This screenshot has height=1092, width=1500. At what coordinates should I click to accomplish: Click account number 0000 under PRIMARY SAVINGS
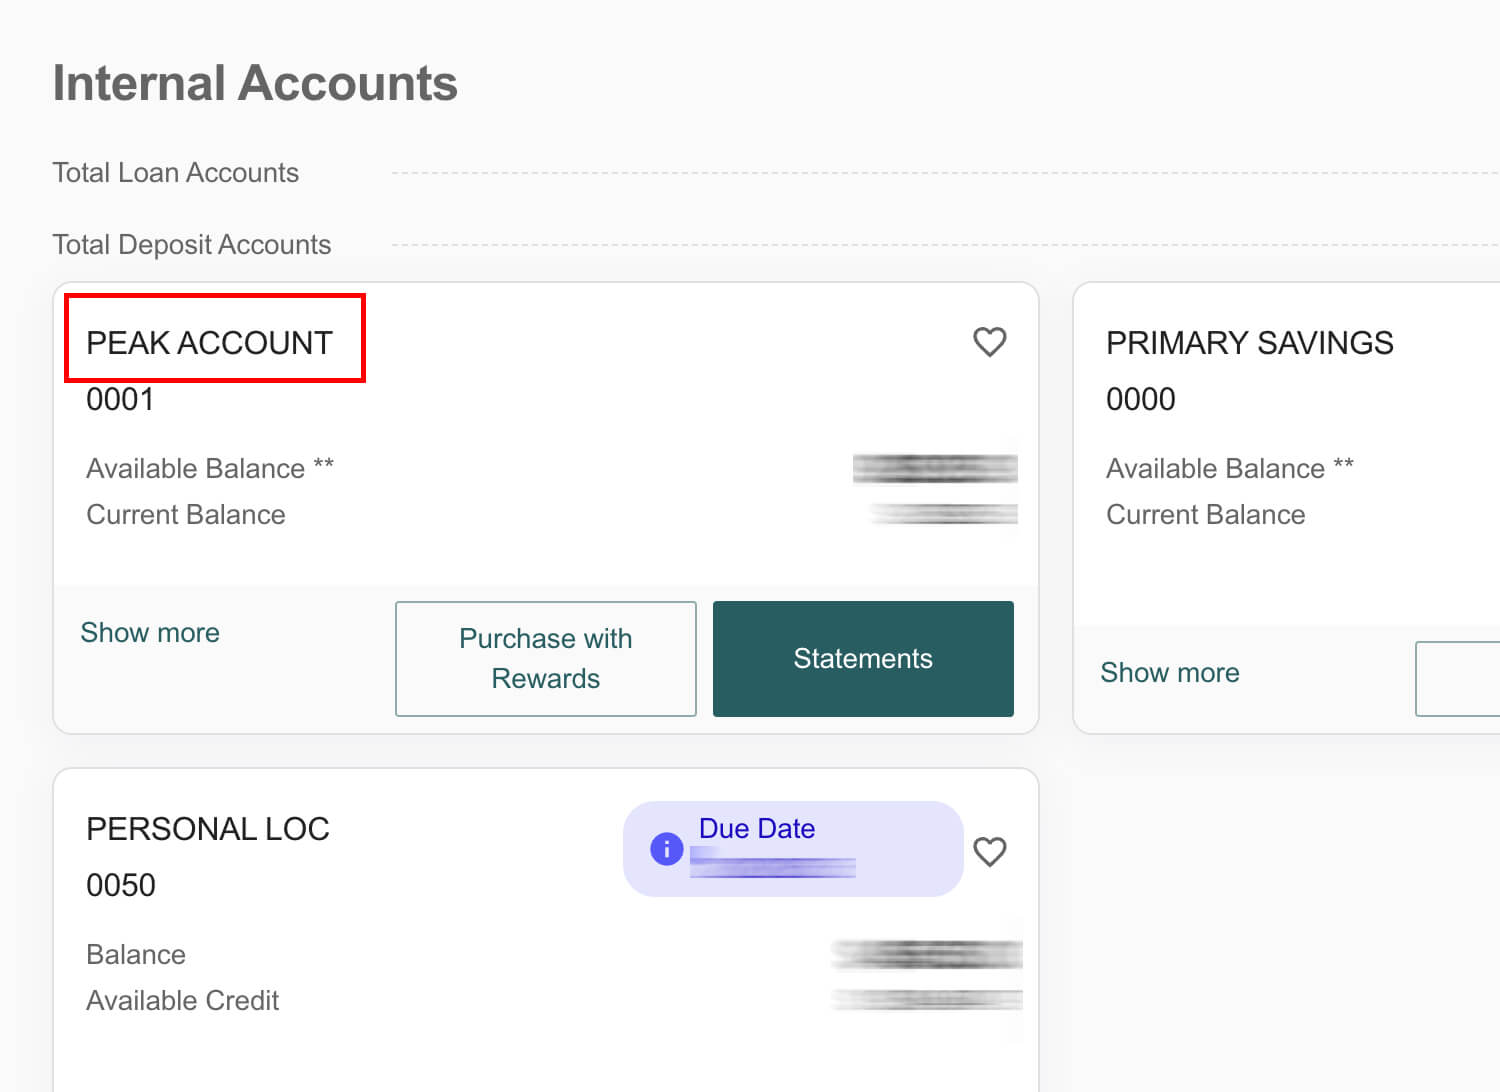(x=1140, y=399)
